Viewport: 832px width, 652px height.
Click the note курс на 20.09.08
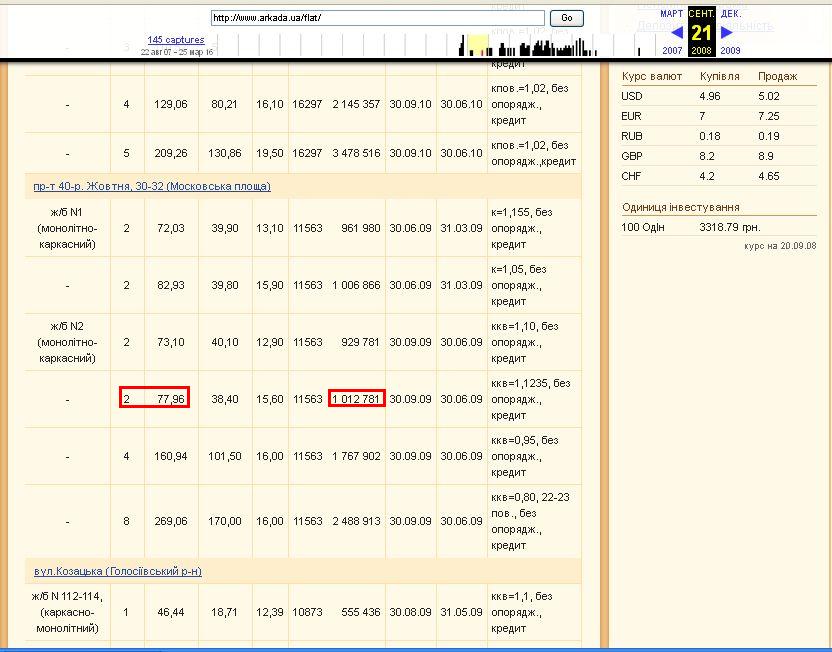point(780,246)
